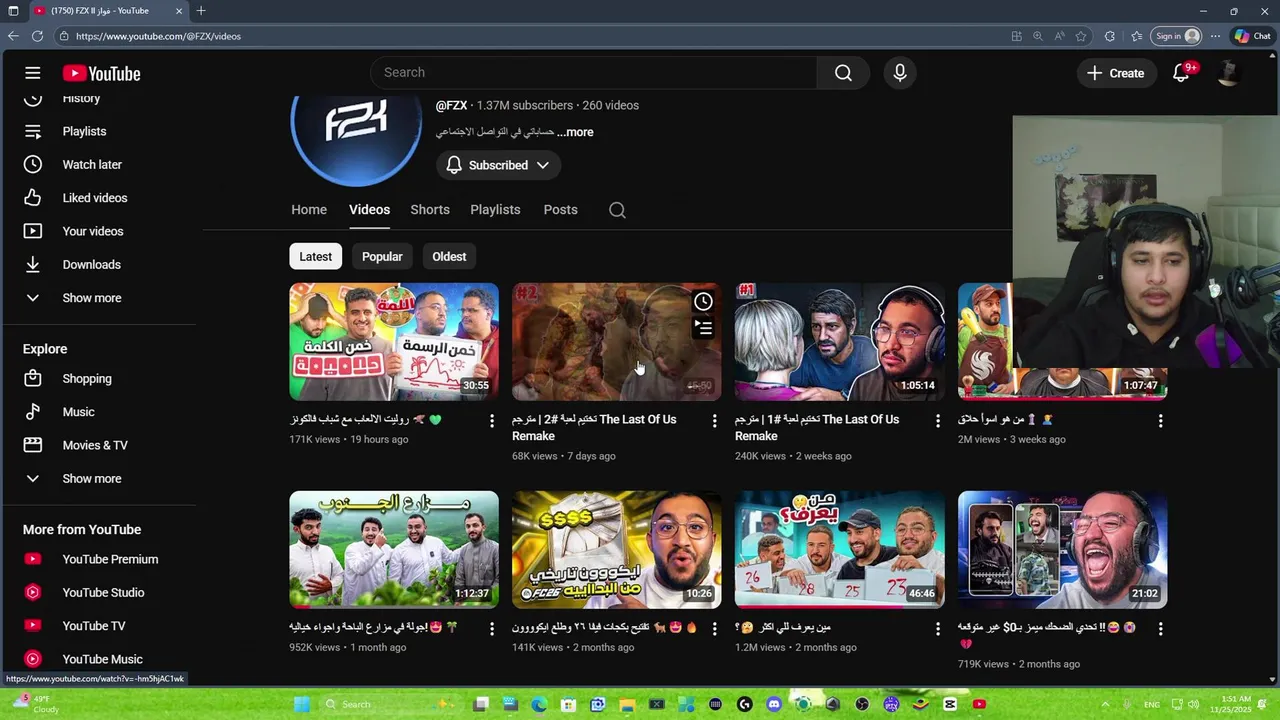Click the search magnifier button
The width and height of the screenshot is (1280, 720).
click(x=843, y=73)
